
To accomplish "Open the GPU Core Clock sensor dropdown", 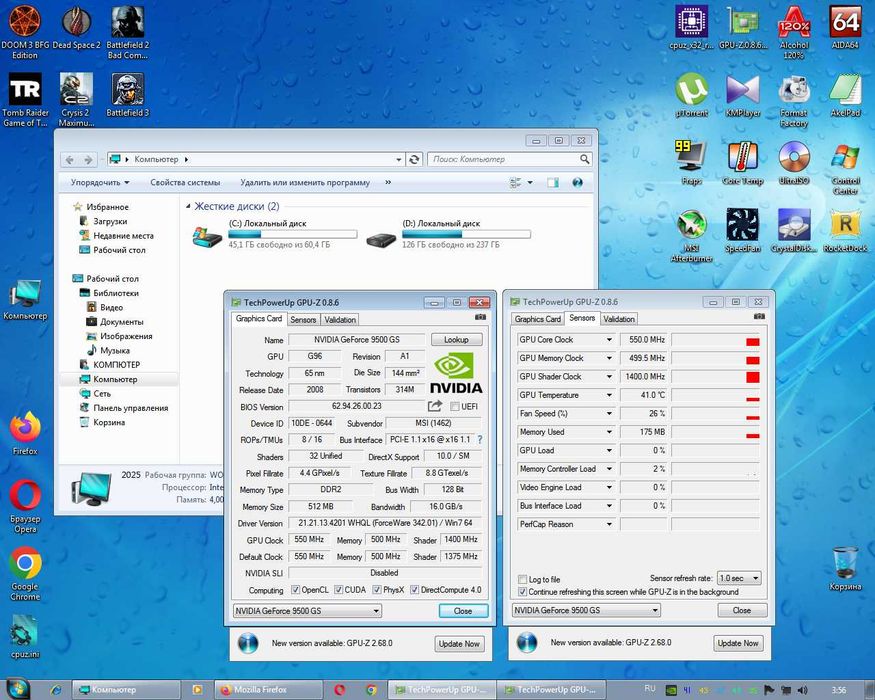I will [609, 339].
